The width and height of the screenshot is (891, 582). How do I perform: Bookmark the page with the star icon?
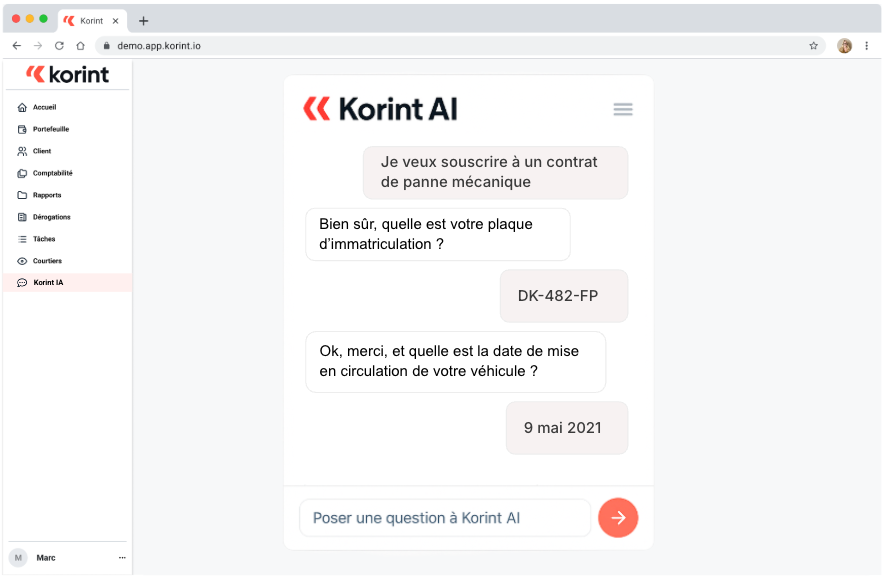tap(813, 45)
